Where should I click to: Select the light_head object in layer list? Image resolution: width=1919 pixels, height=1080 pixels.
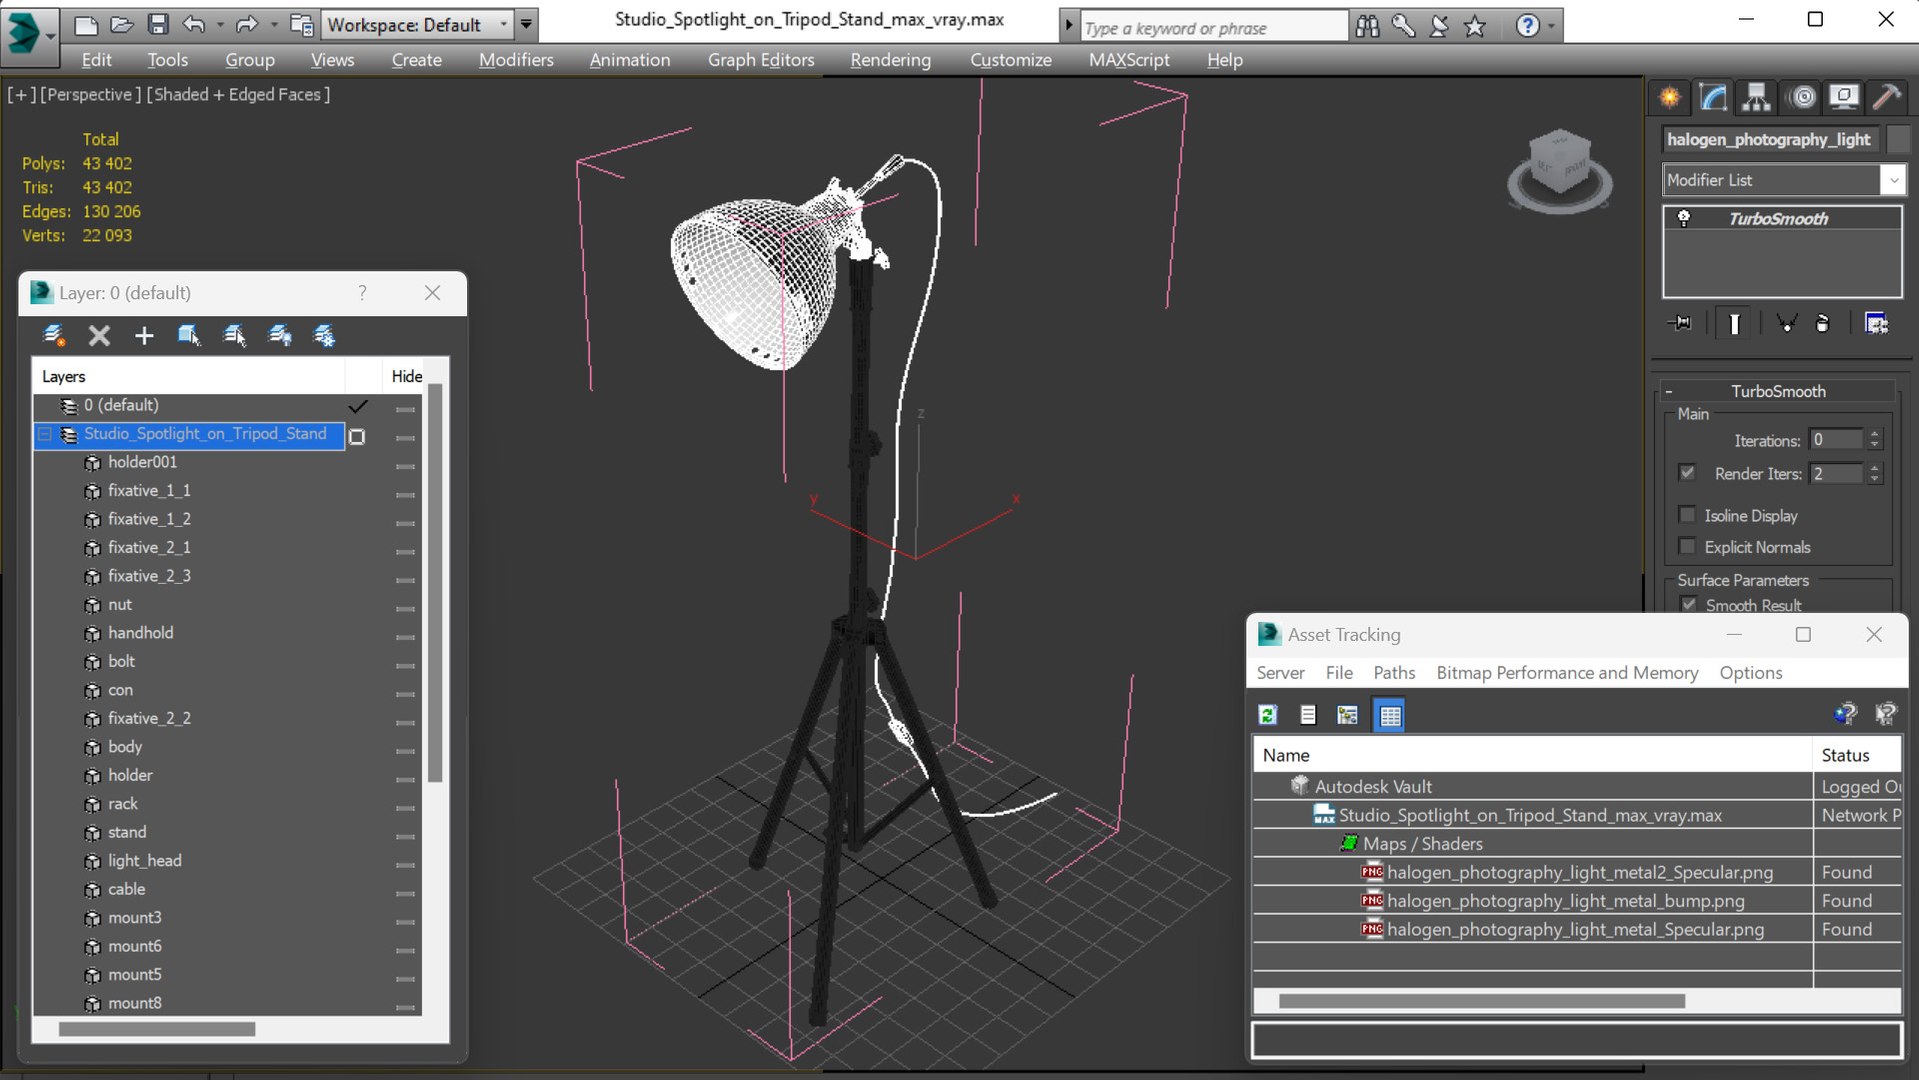145,861
